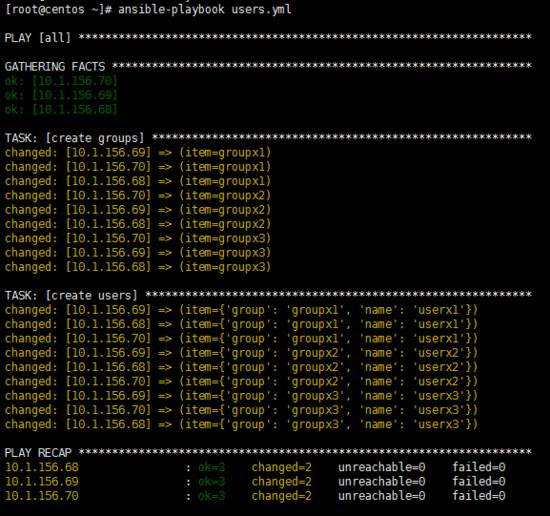Click changed=2 for host 10.1.156.69
The width and height of the screenshot is (550, 516).
pyautogui.click(x=282, y=482)
